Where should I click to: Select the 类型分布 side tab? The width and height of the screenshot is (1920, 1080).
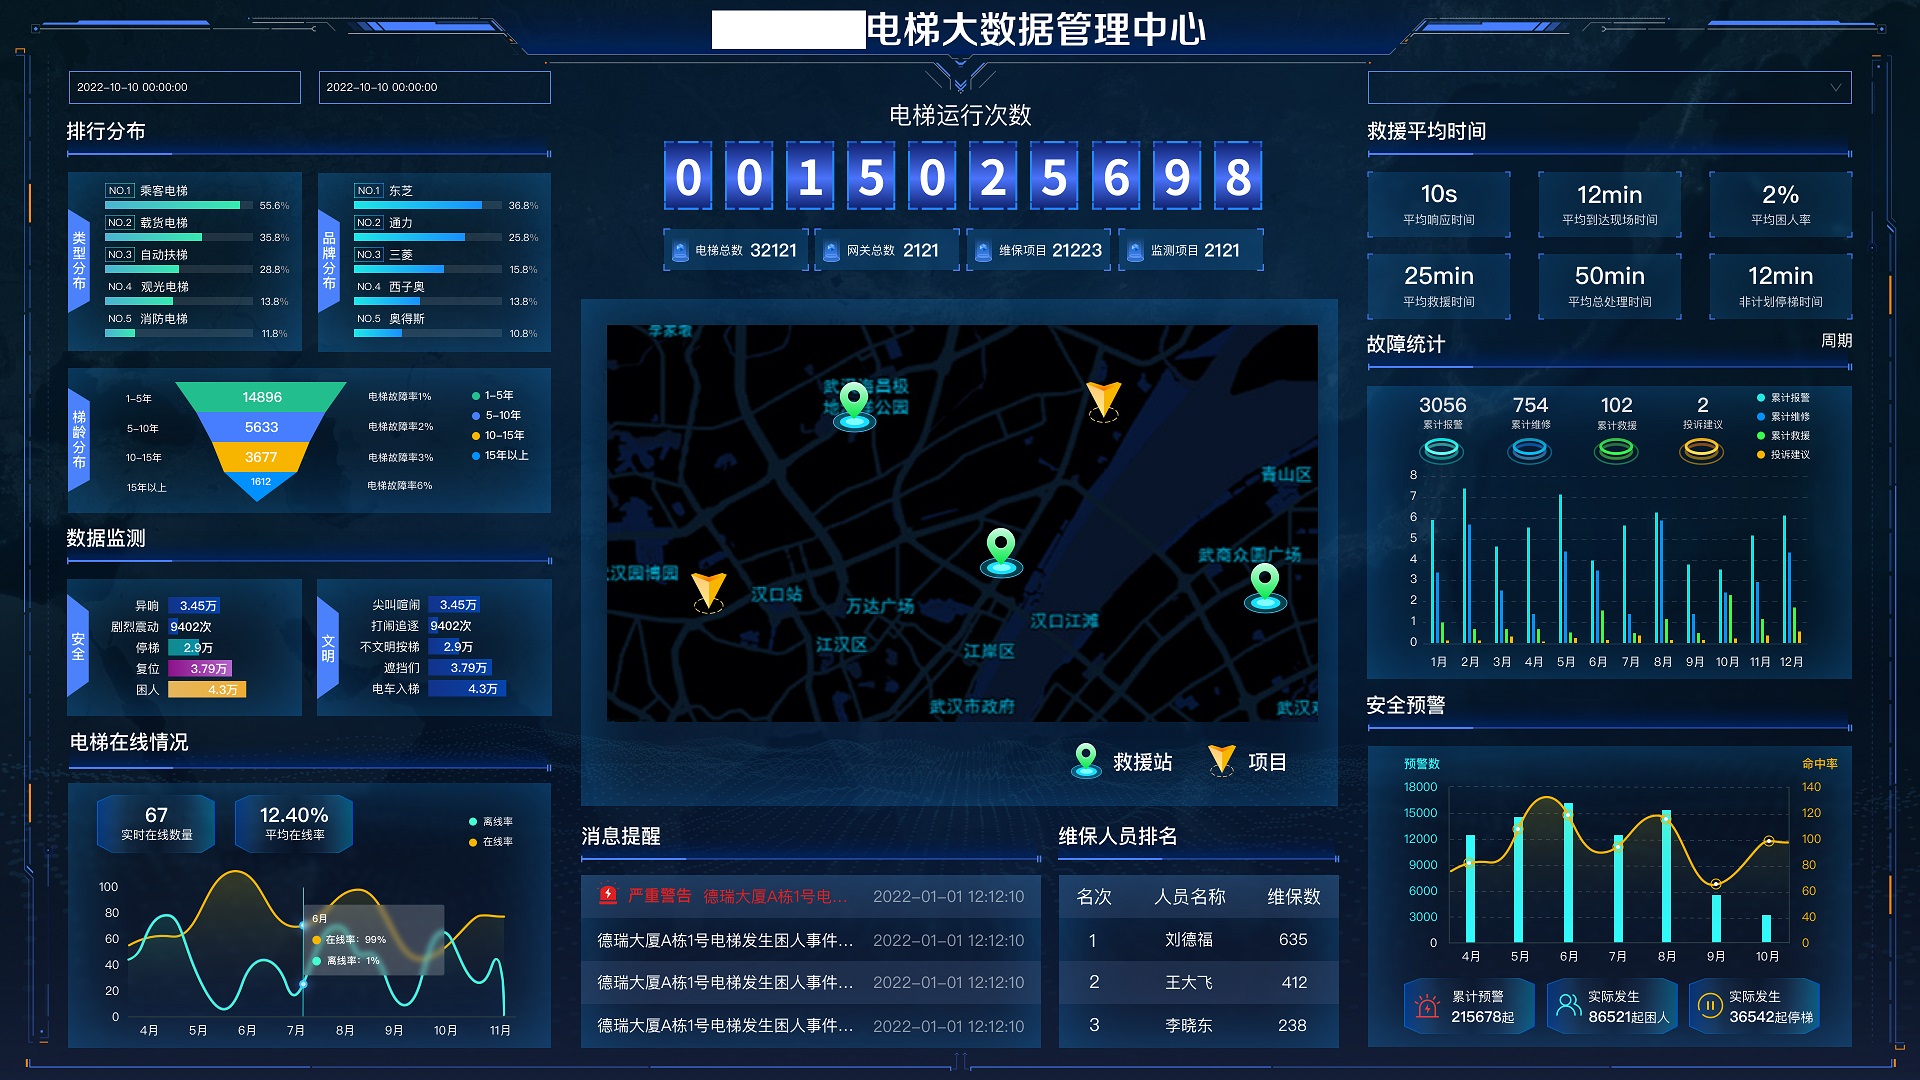pyautogui.click(x=79, y=261)
